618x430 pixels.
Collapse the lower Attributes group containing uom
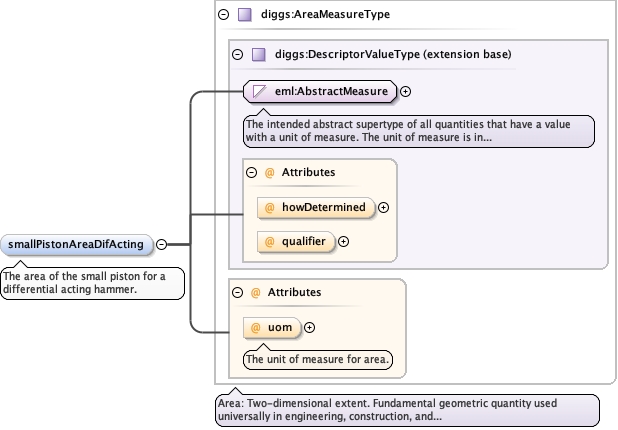click(237, 292)
